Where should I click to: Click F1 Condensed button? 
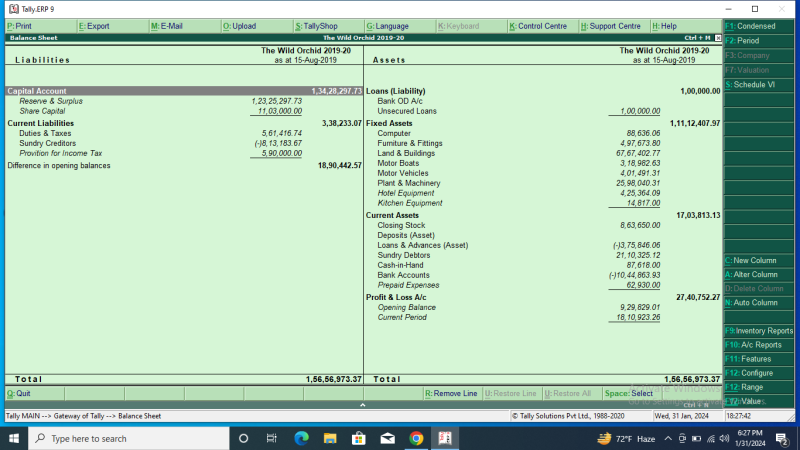point(759,26)
